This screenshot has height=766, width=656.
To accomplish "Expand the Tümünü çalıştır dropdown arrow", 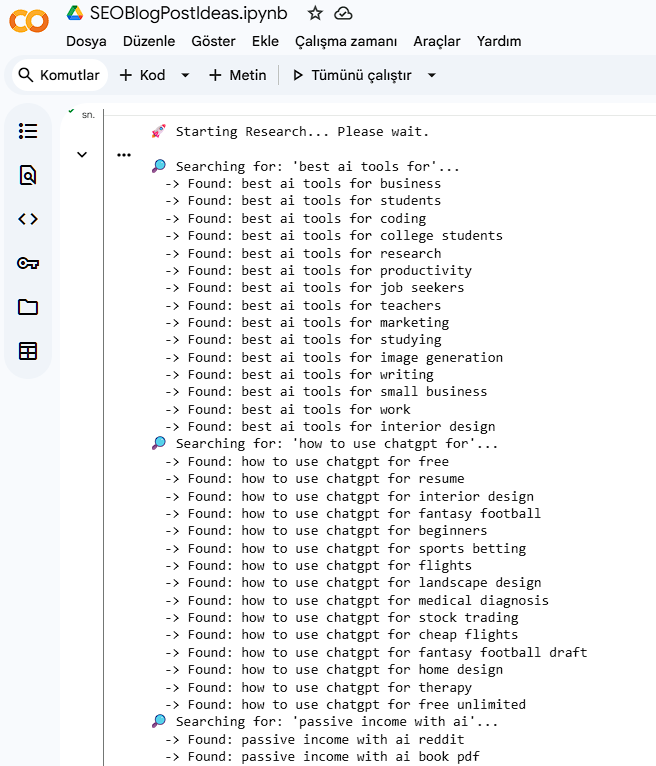I will click(x=432, y=75).
